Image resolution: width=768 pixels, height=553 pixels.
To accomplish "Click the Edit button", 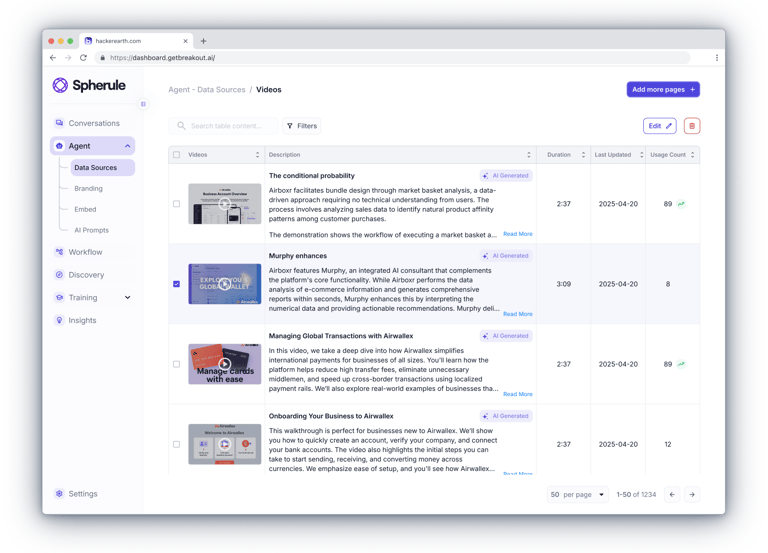I will coord(660,126).
